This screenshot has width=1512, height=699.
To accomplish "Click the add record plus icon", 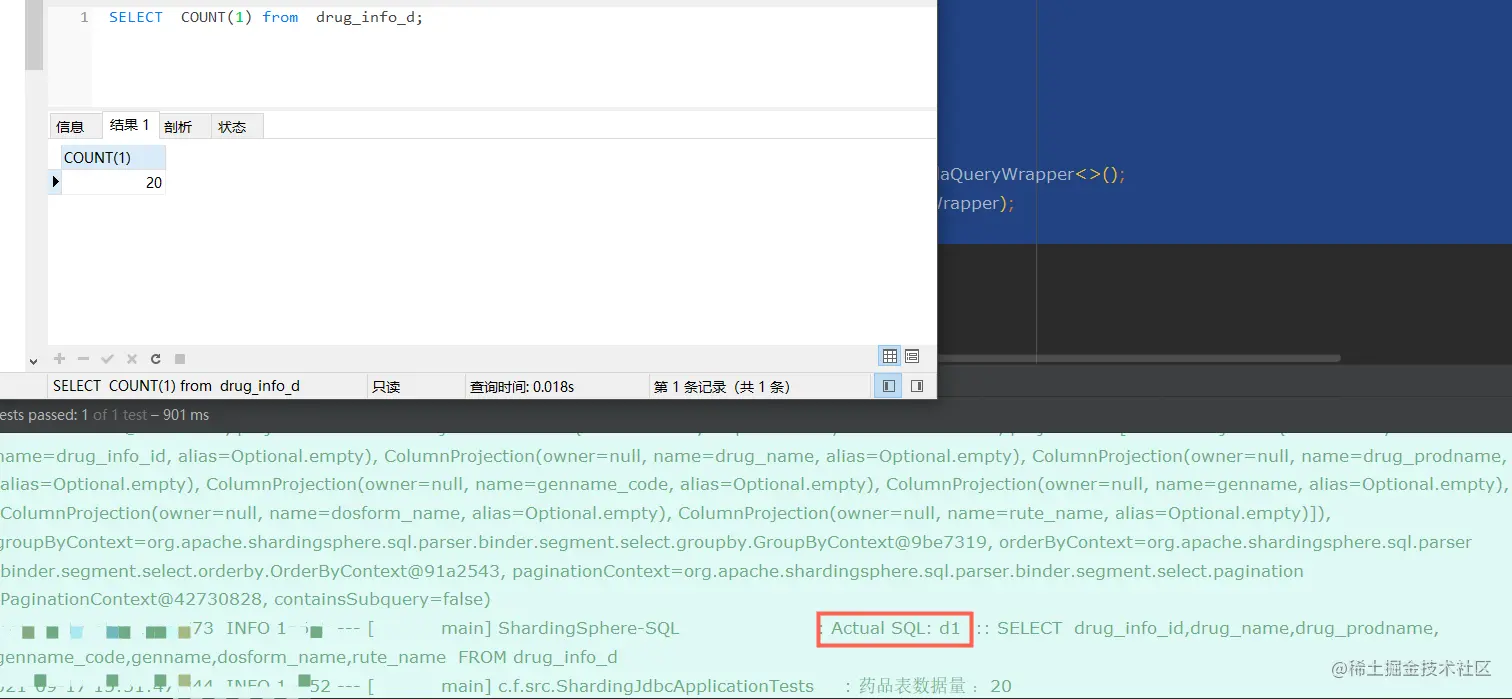I will pos(59,358).
